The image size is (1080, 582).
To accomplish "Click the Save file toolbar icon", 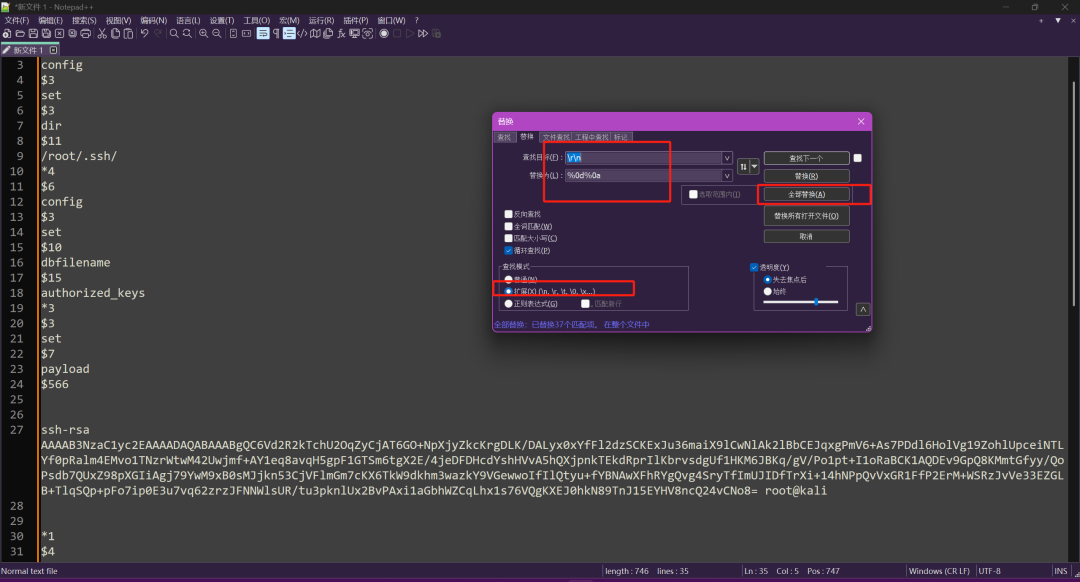I will tap(33, 33).
